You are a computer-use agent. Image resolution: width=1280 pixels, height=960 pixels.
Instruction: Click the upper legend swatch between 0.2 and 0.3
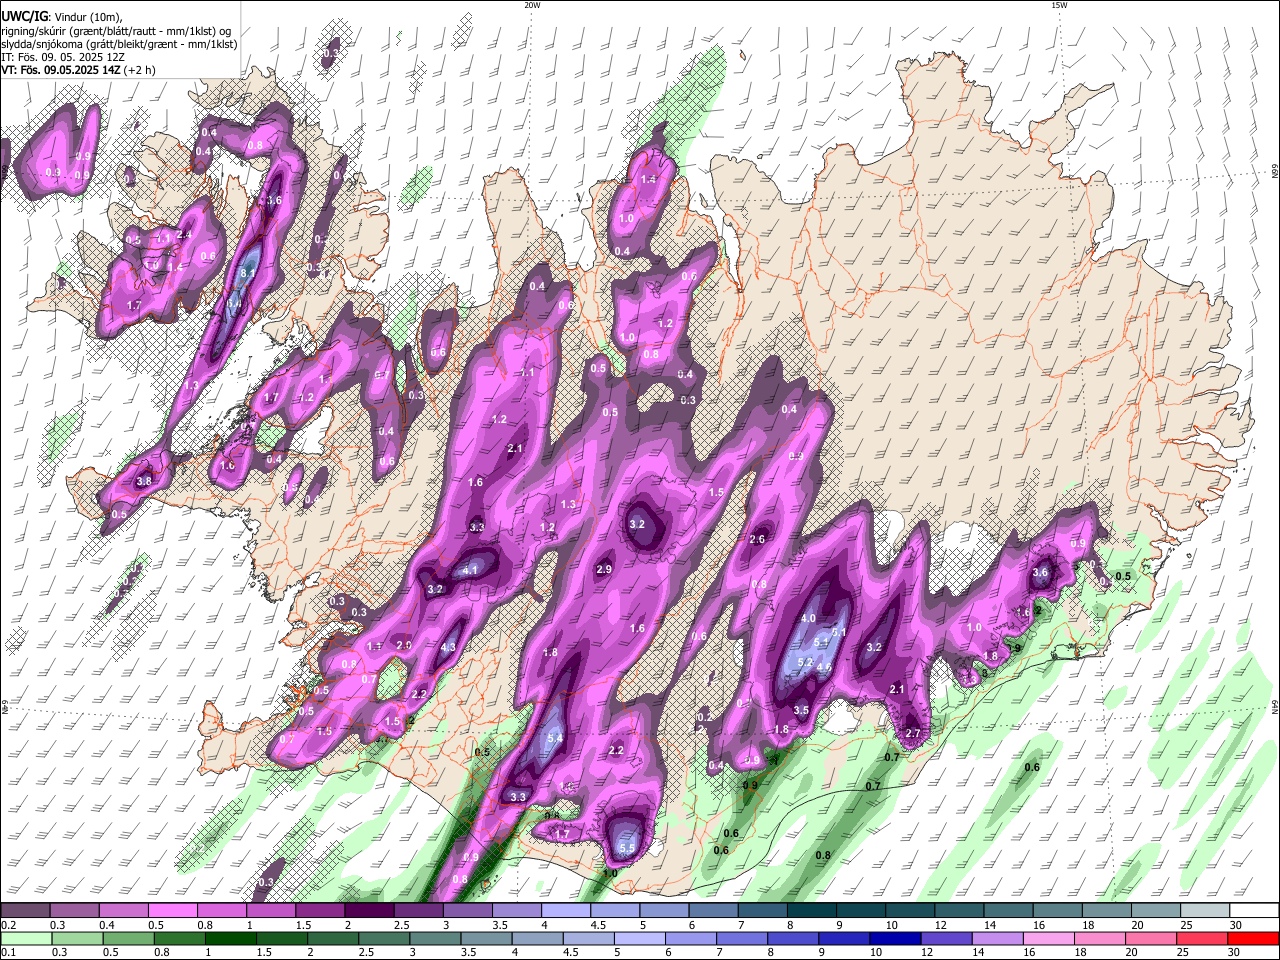pyautogui.click(x=25, y=911)
